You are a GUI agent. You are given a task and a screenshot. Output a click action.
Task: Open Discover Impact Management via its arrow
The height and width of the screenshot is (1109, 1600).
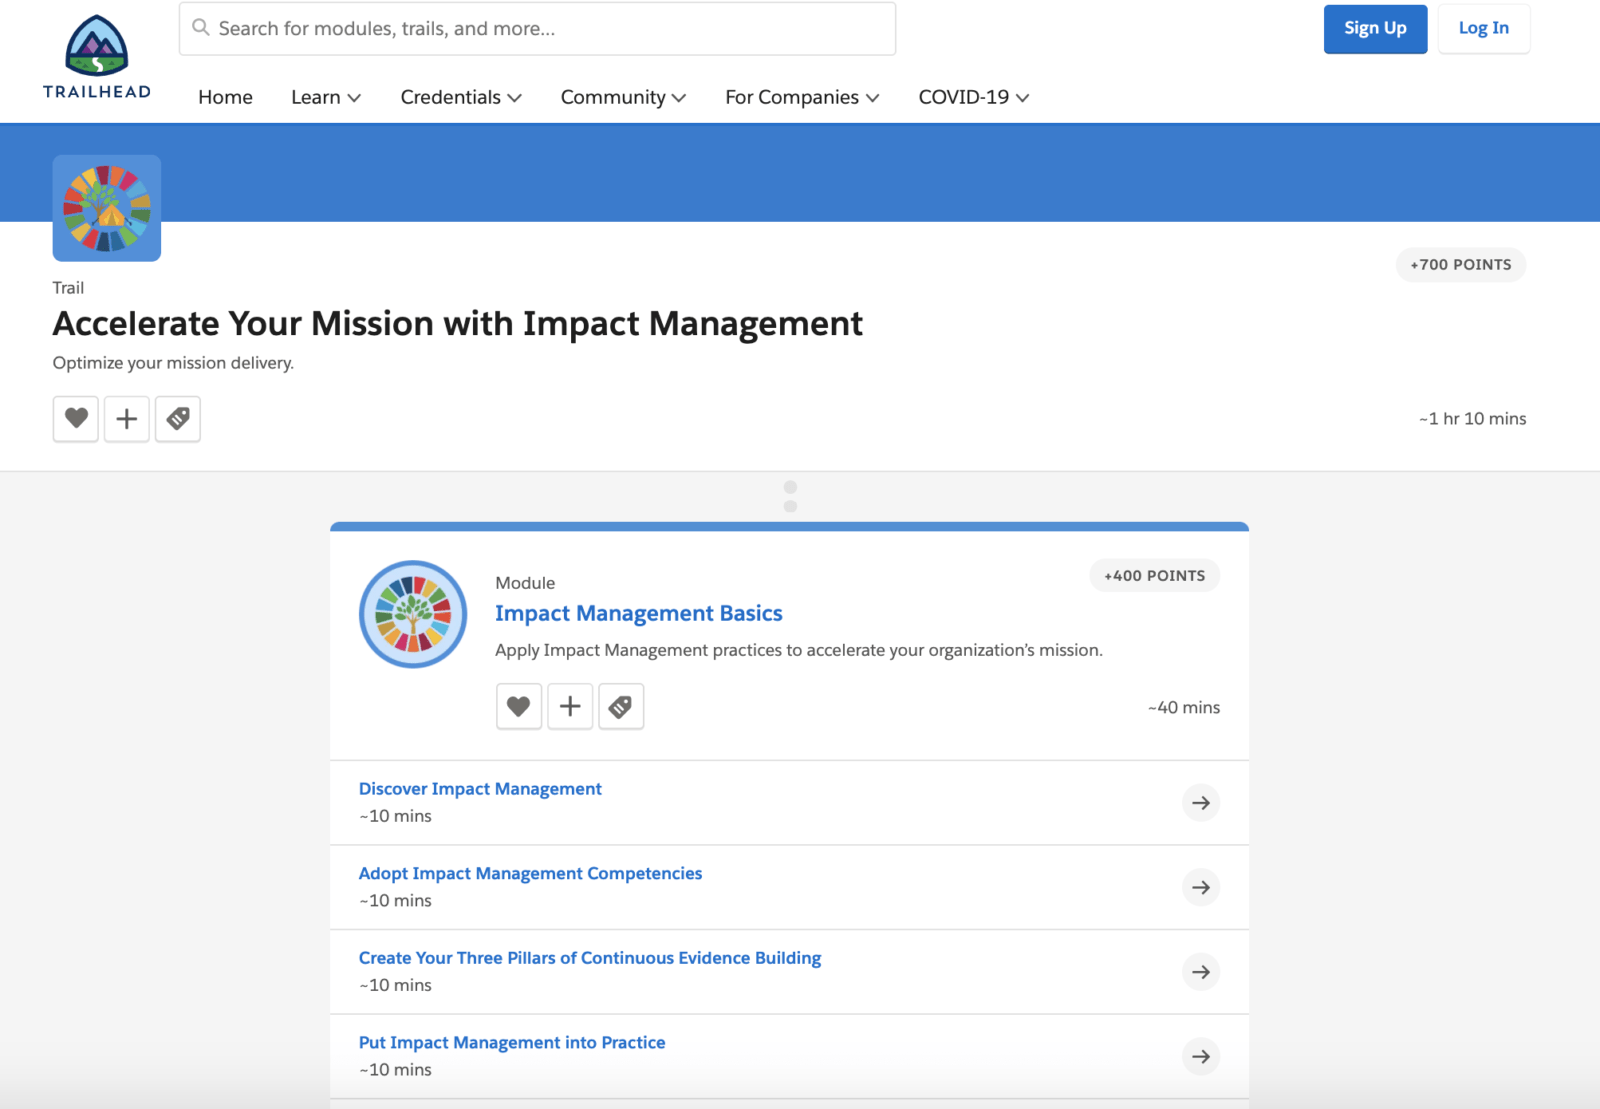1201,803
